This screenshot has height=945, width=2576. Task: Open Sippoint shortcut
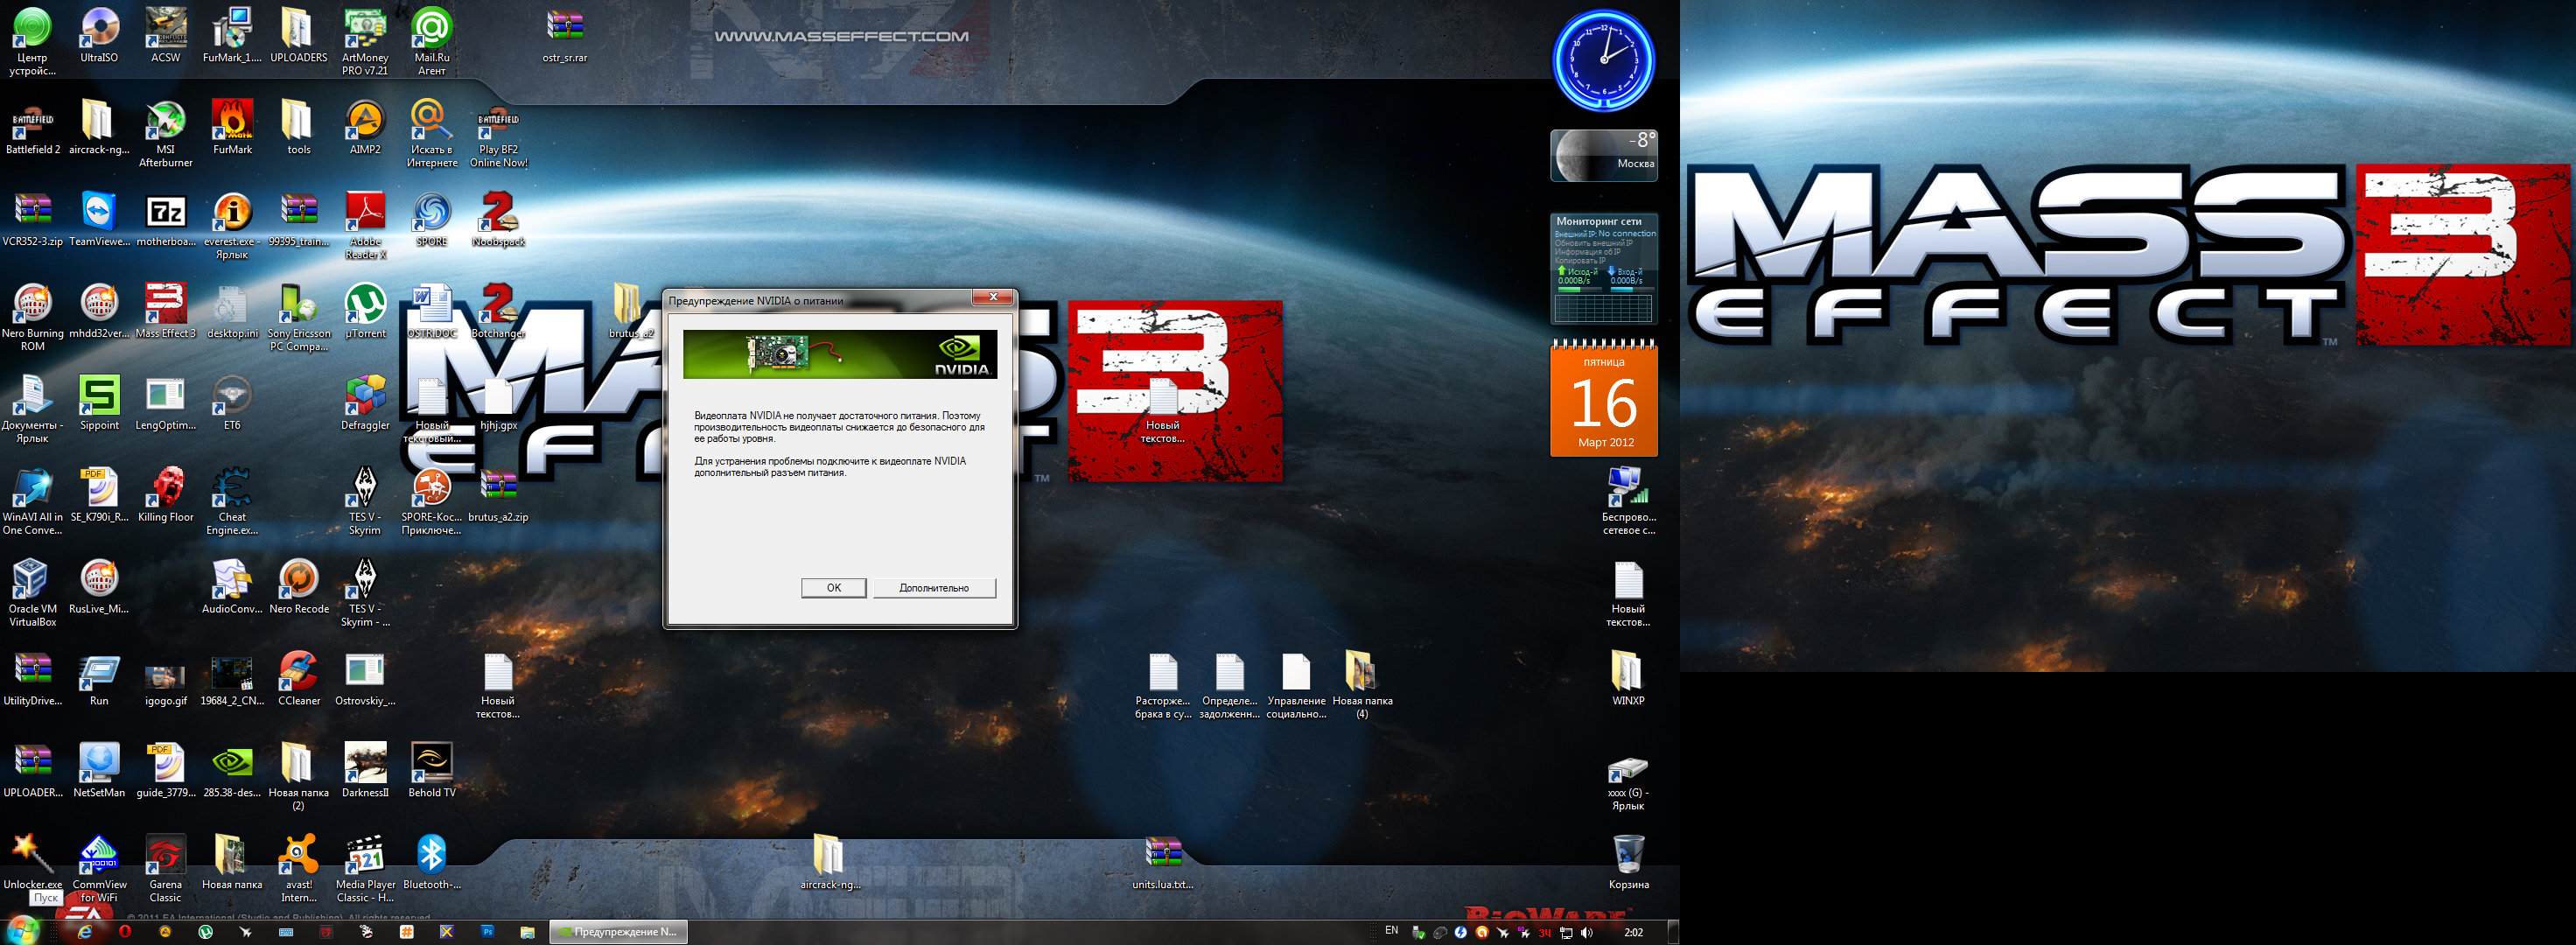tap(99, 404)
